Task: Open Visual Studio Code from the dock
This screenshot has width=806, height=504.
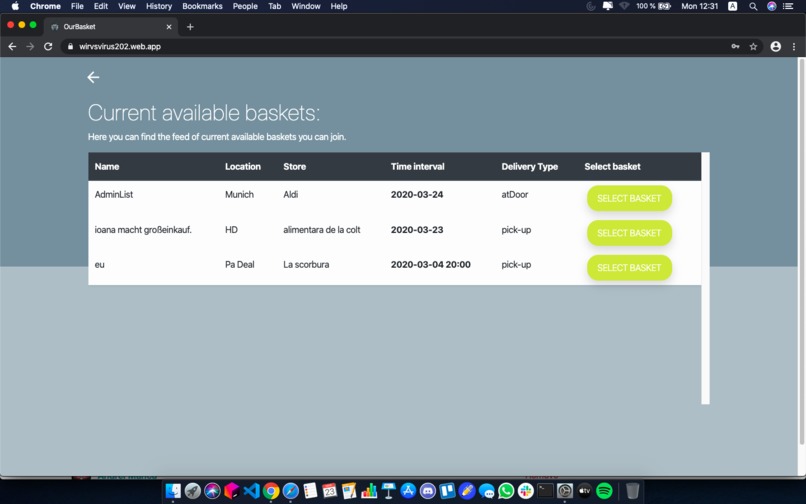Action: click(x=251, y=491)
